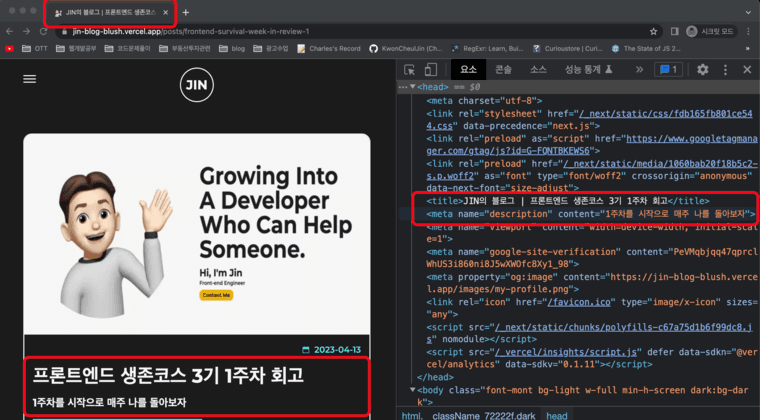Open the hamburger menu on the blog

point(30,79)
